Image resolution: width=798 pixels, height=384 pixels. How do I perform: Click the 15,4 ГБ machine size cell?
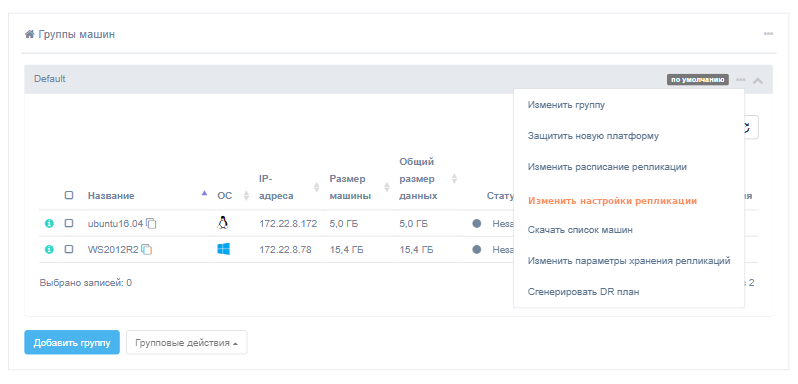346,249
